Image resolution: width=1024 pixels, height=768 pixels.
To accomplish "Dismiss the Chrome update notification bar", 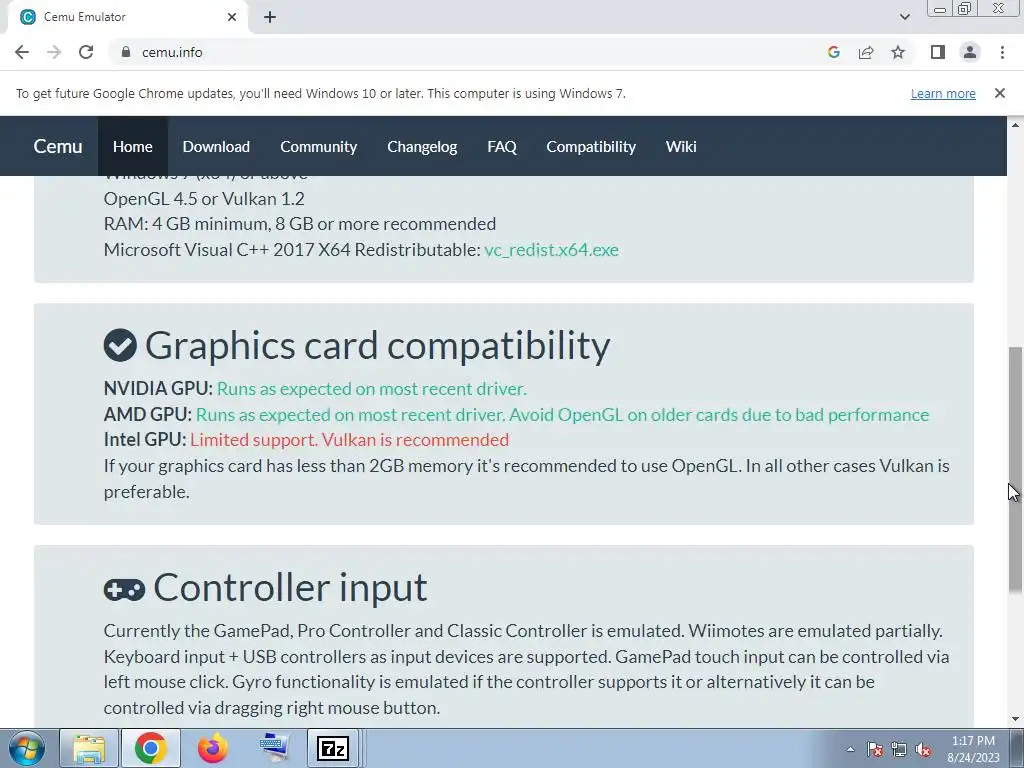I will point(1000,93).
